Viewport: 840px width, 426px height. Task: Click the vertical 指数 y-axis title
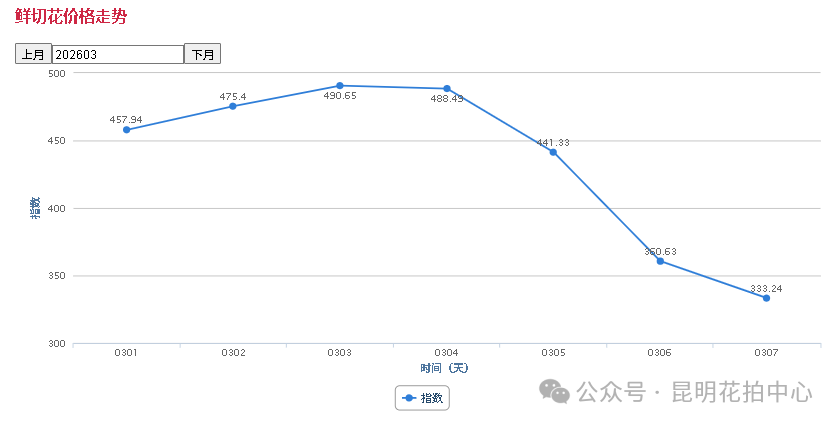(x=36, y=208)
